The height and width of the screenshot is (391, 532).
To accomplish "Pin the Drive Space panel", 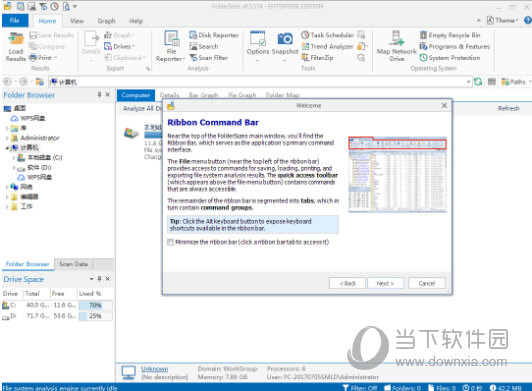I will point(99,279).
